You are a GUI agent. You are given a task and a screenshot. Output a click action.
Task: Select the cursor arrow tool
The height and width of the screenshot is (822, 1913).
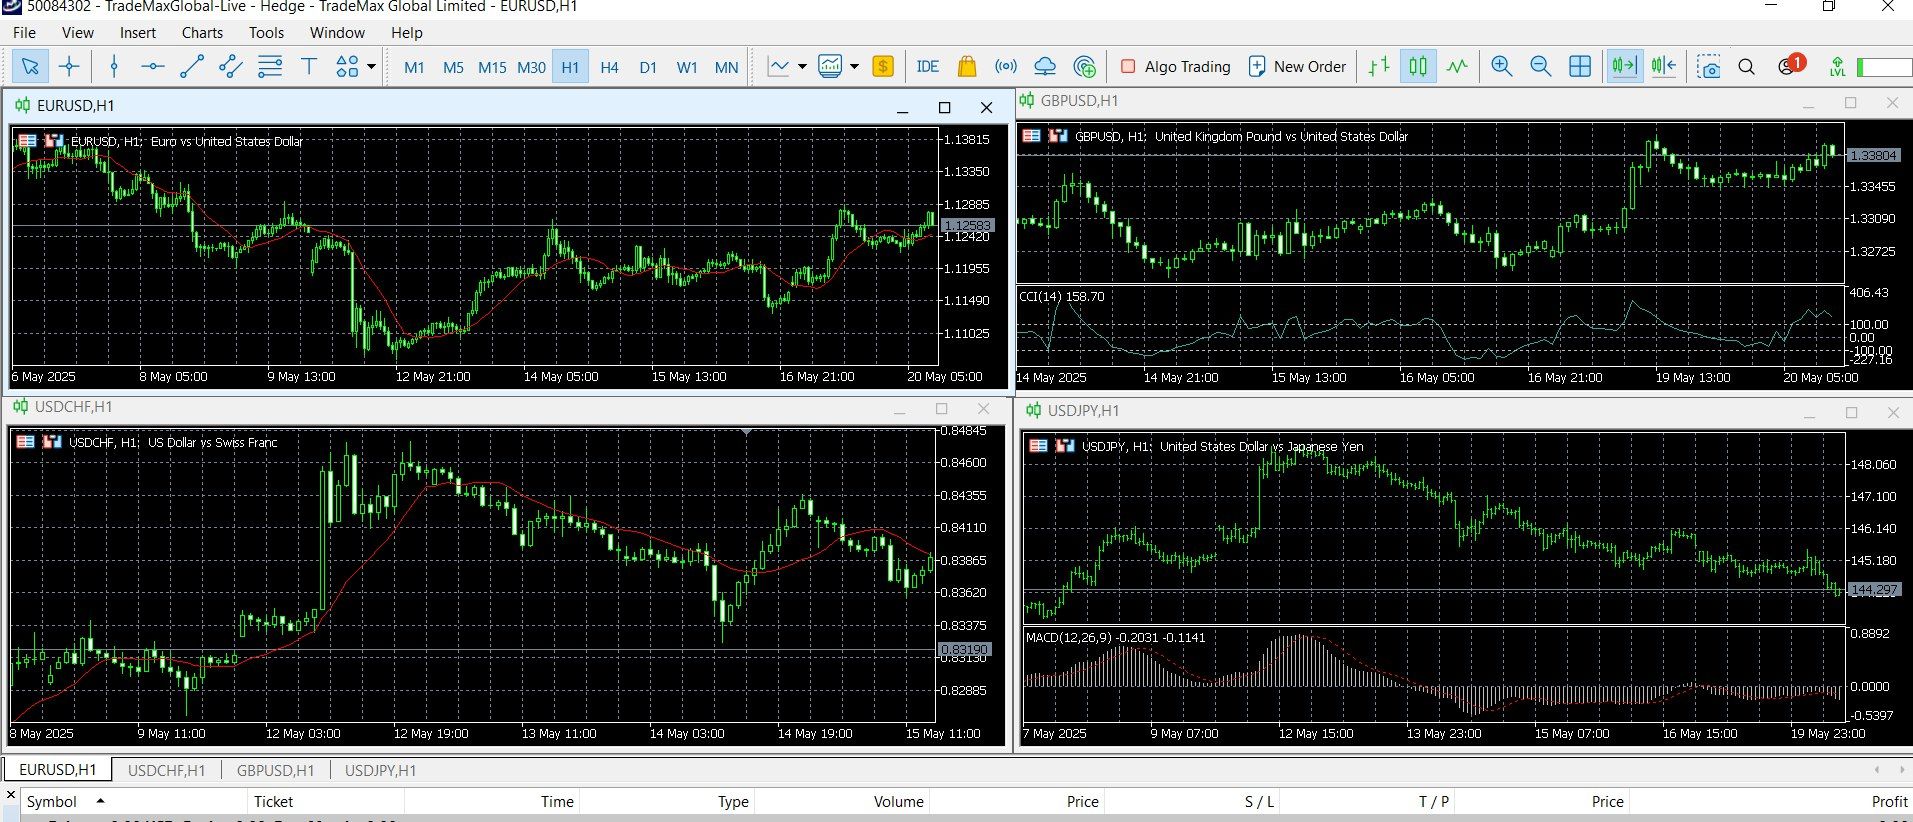point(30,67)
